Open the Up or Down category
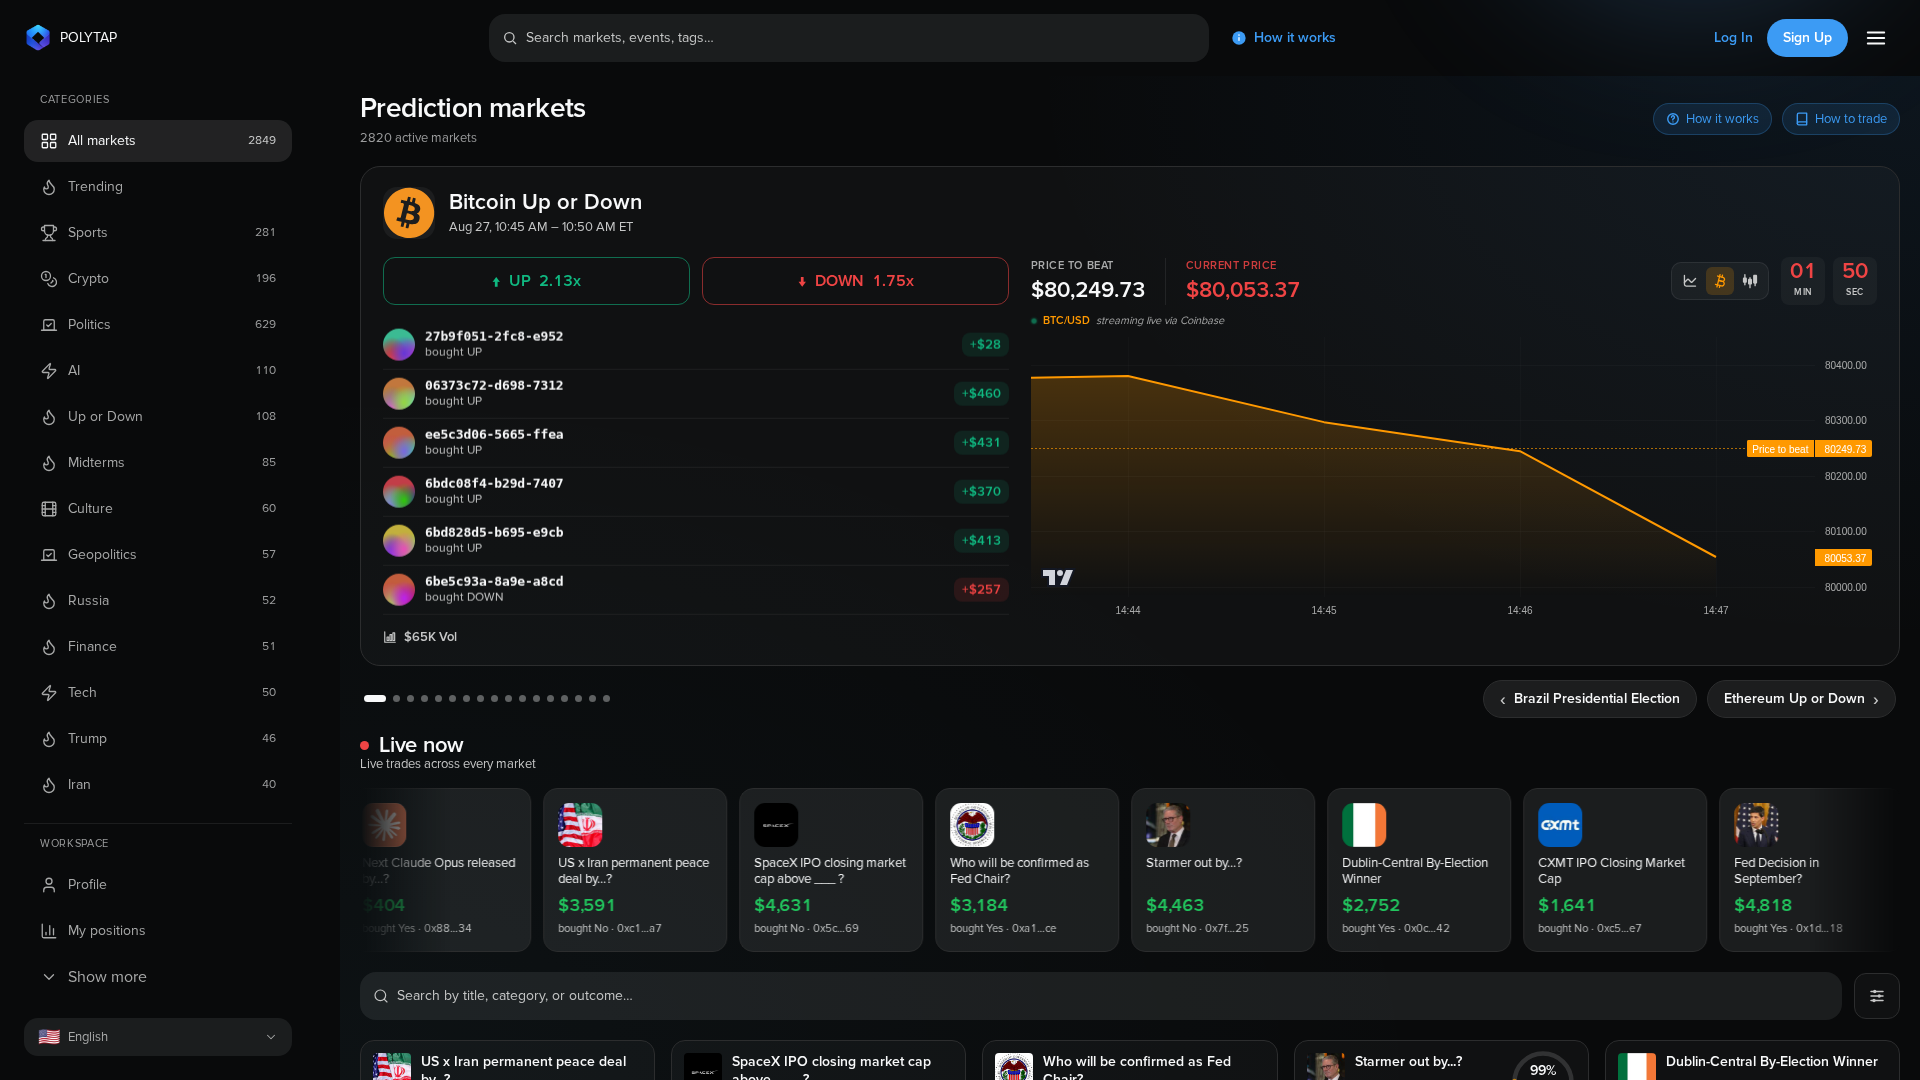This screenshot has height=1080, width=1920. (x=158, y=417)
